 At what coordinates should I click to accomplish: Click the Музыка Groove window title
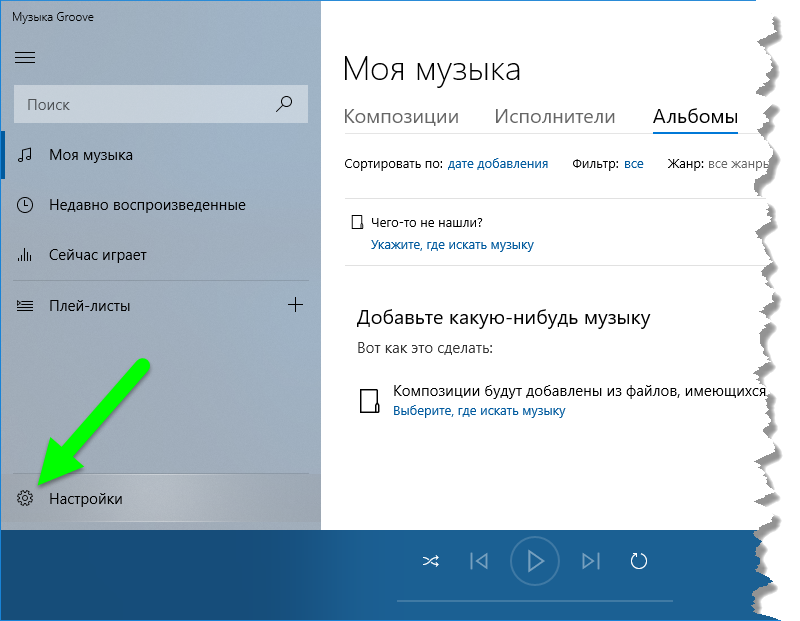[x=53, y=17]
